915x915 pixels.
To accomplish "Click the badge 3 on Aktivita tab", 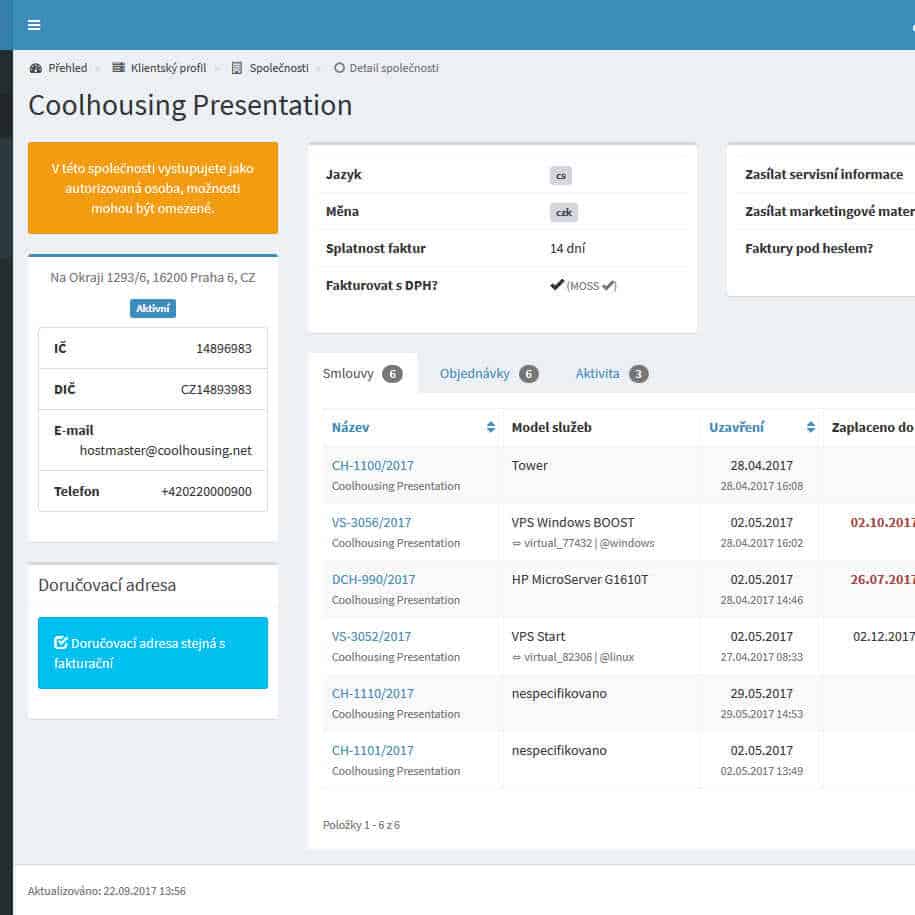I will (x=638, y=374).
